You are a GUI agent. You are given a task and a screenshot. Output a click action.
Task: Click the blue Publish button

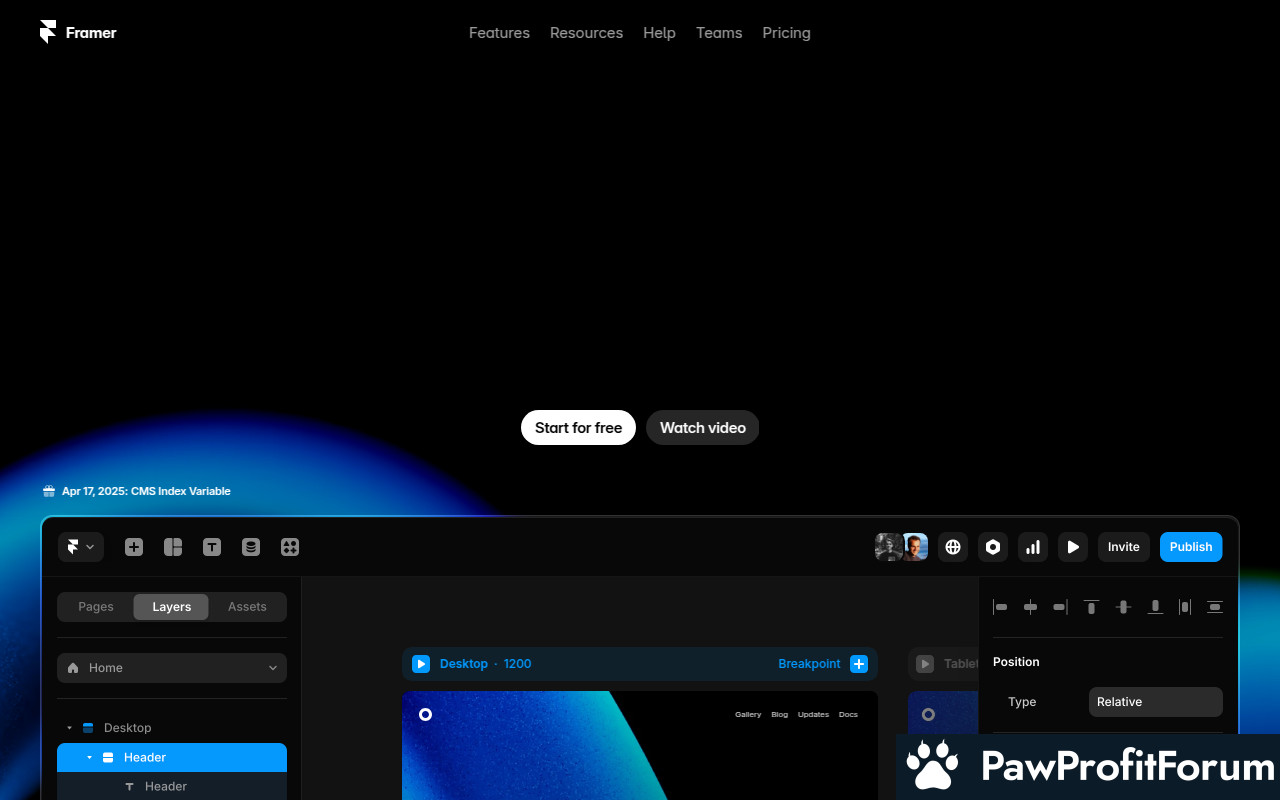(1191, 547)
